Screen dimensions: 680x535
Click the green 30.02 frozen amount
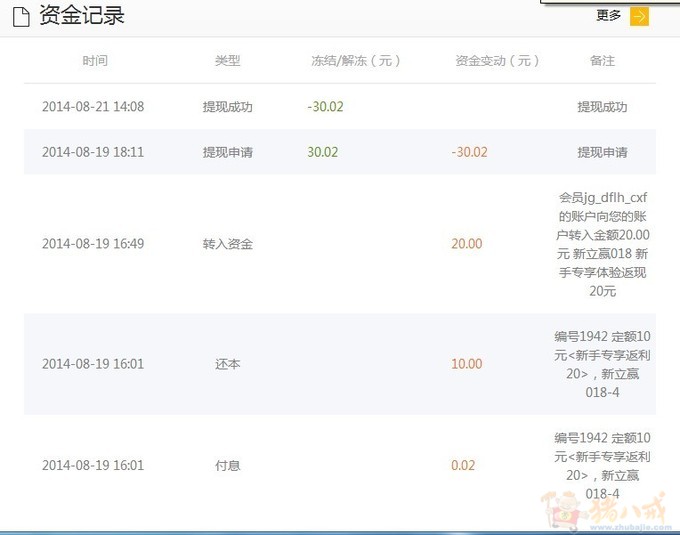coord(323,152)
